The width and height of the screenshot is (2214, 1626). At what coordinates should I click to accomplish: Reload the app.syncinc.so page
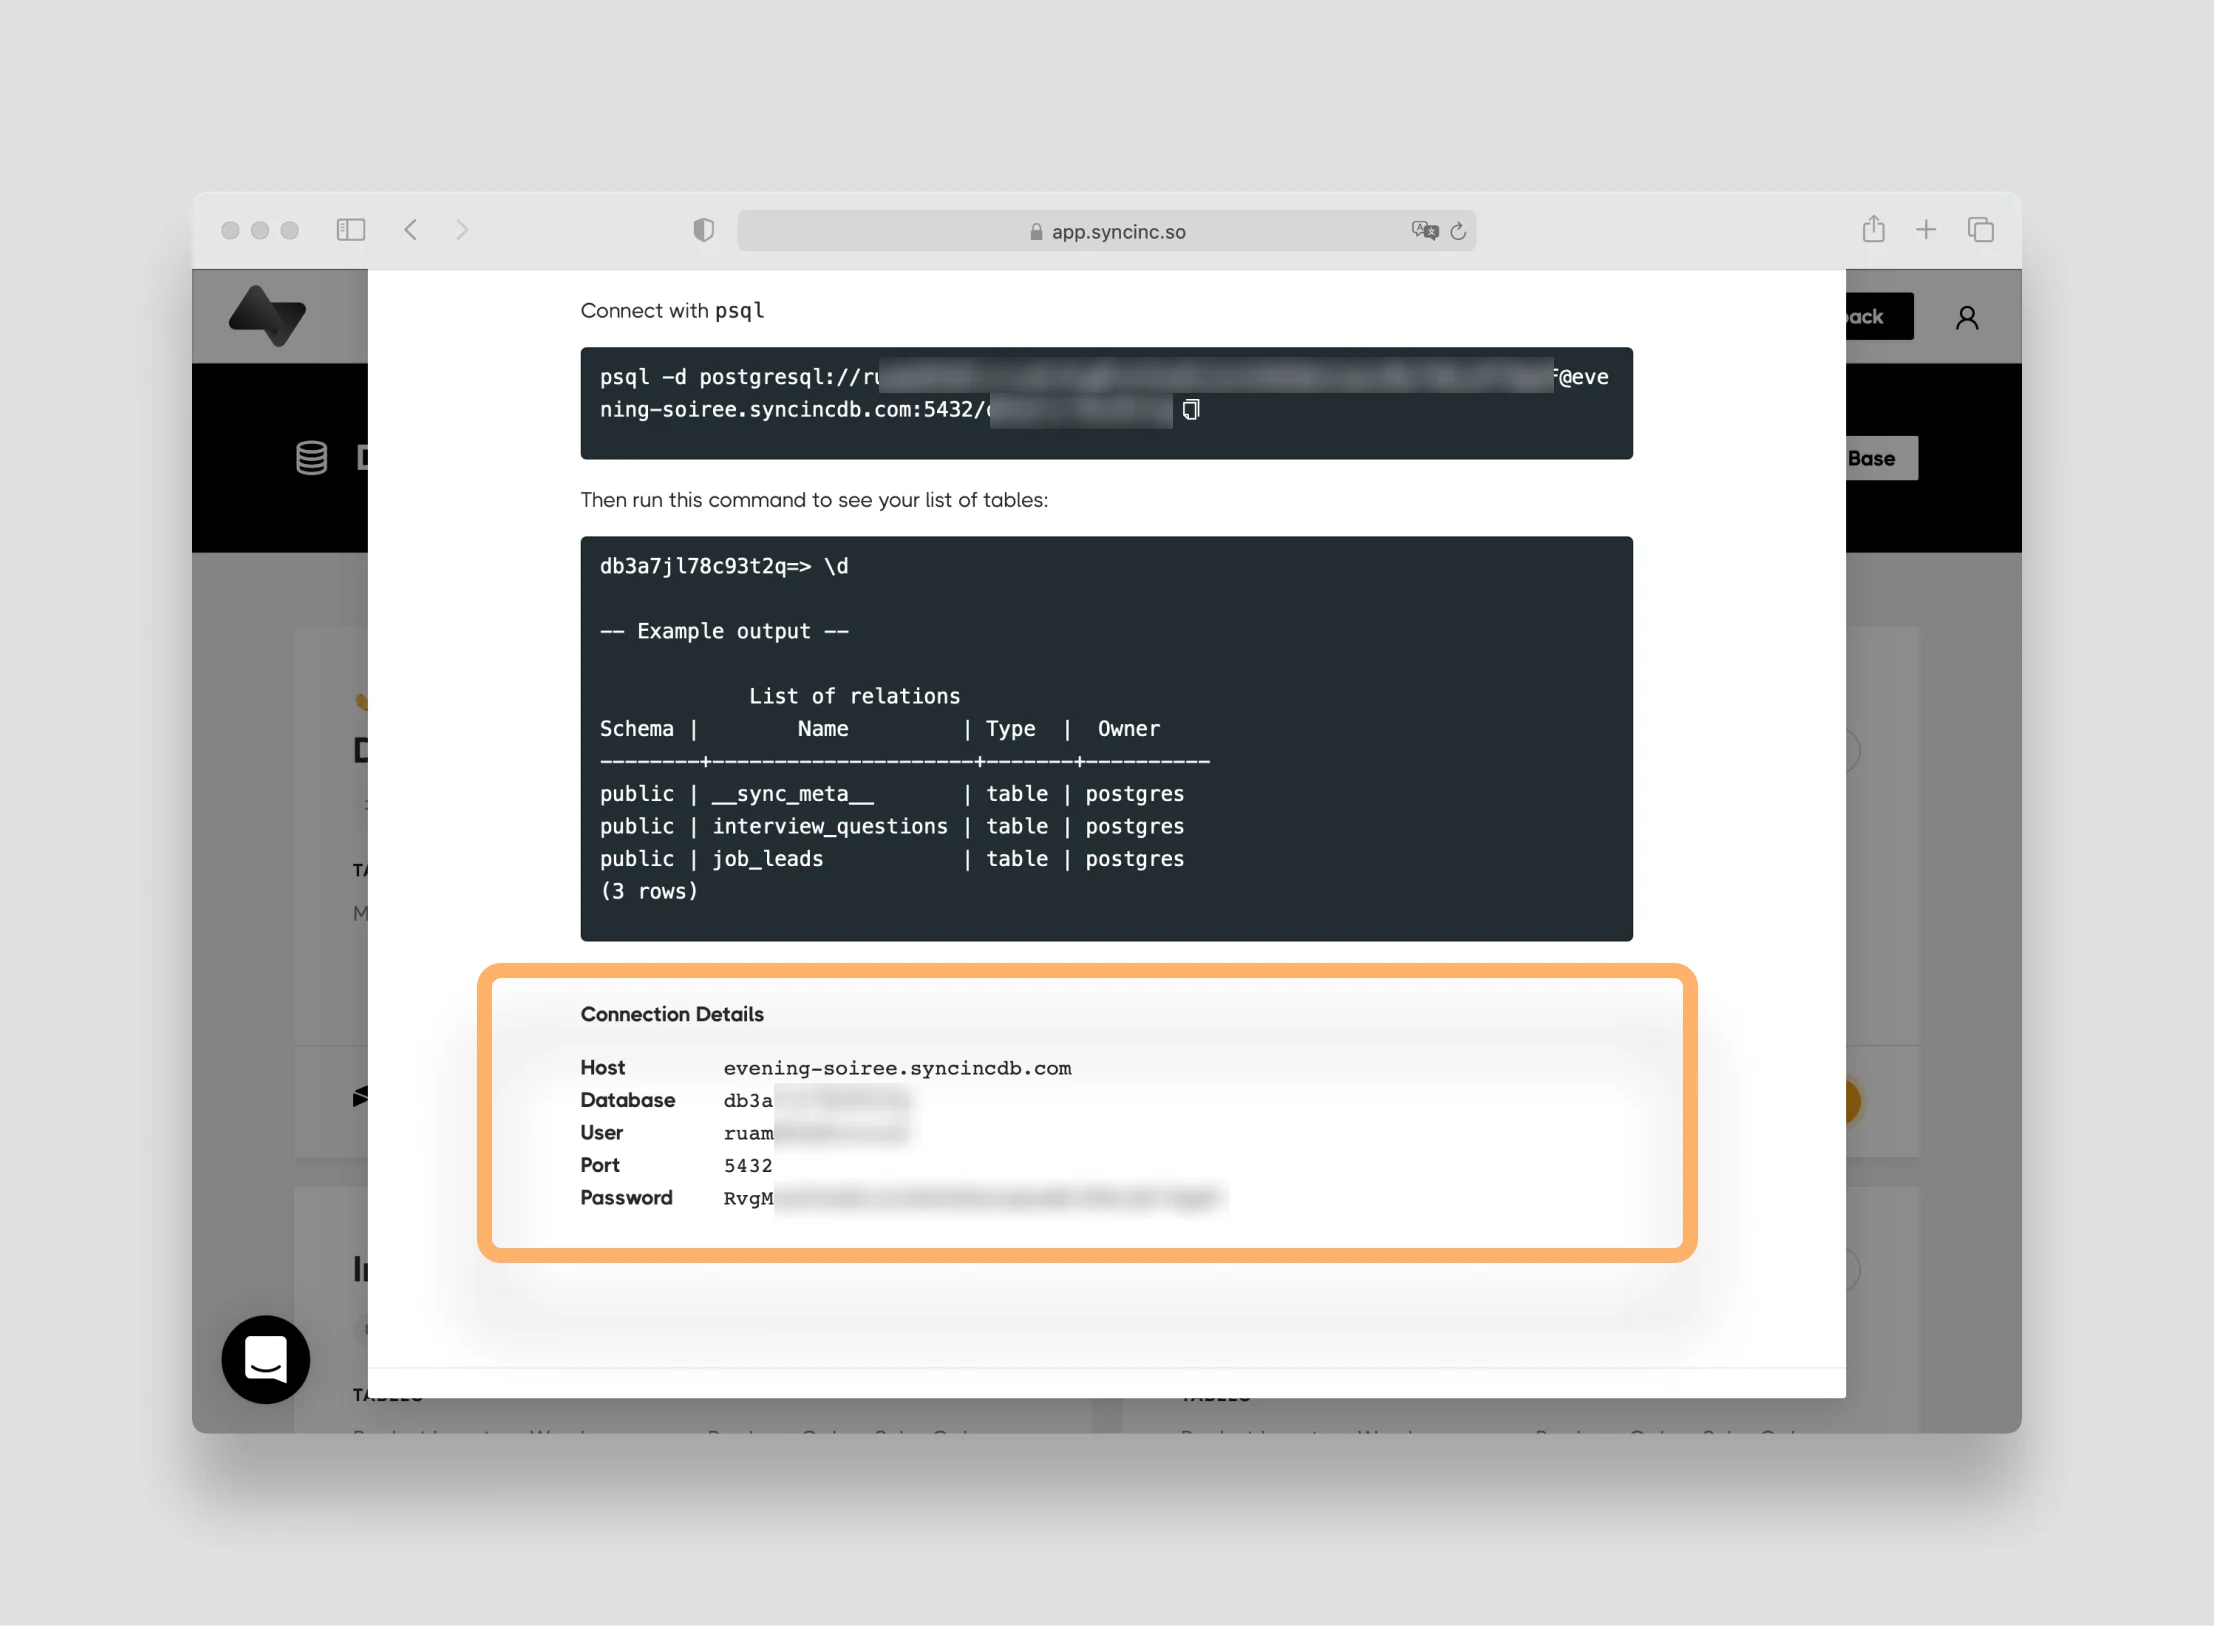pos(1458,231)
